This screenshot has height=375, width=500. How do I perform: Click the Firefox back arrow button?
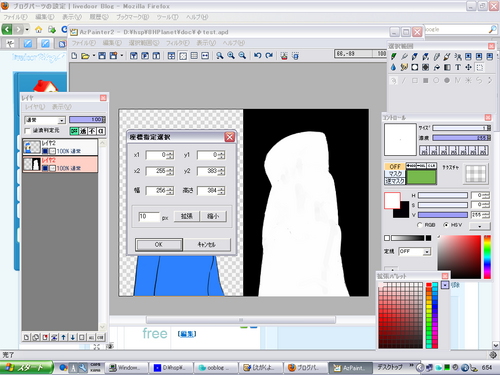(7, 29)
